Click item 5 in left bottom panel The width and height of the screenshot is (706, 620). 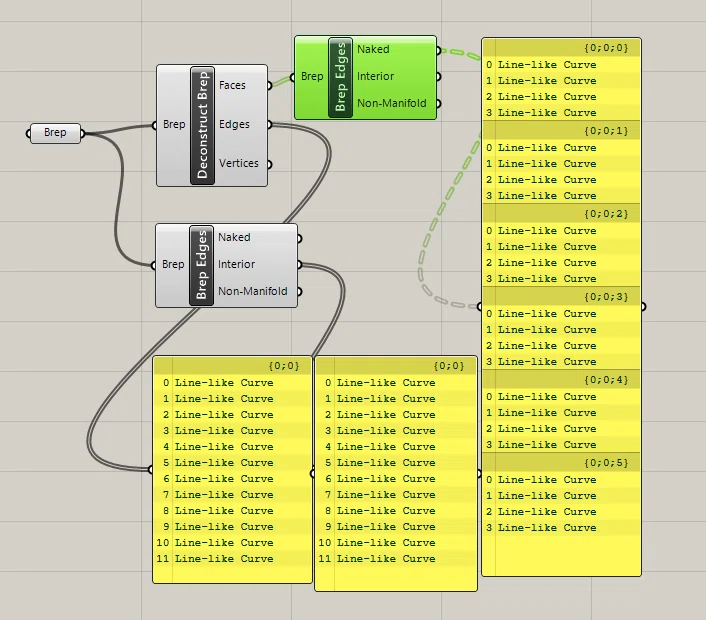click(233, 463)
